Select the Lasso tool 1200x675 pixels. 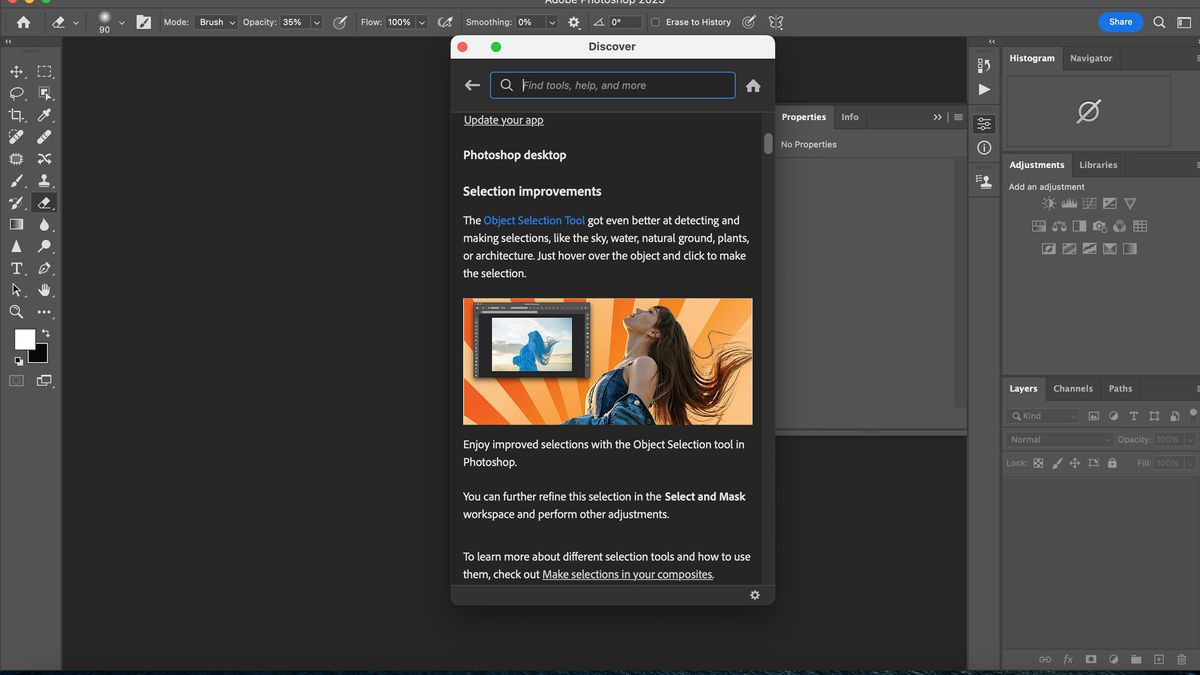(x=17, y=93)
